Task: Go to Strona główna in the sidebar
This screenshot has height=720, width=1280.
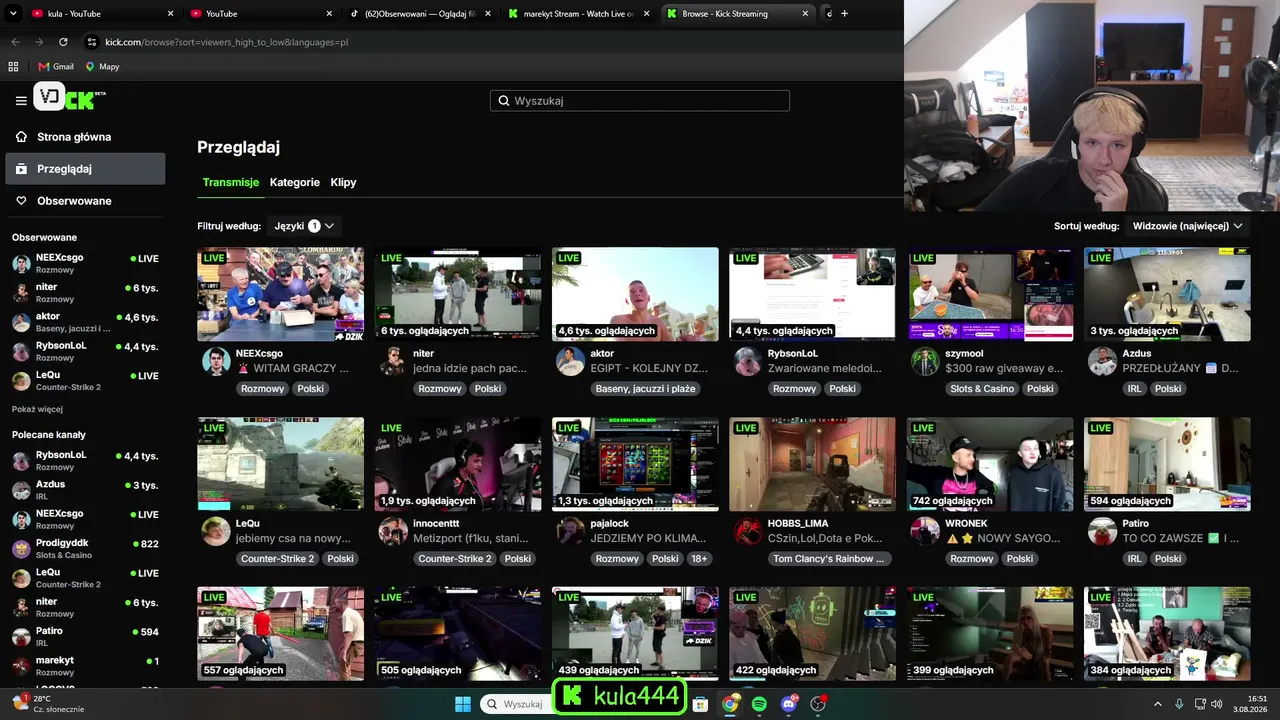Action: click(x=85, y=137)
